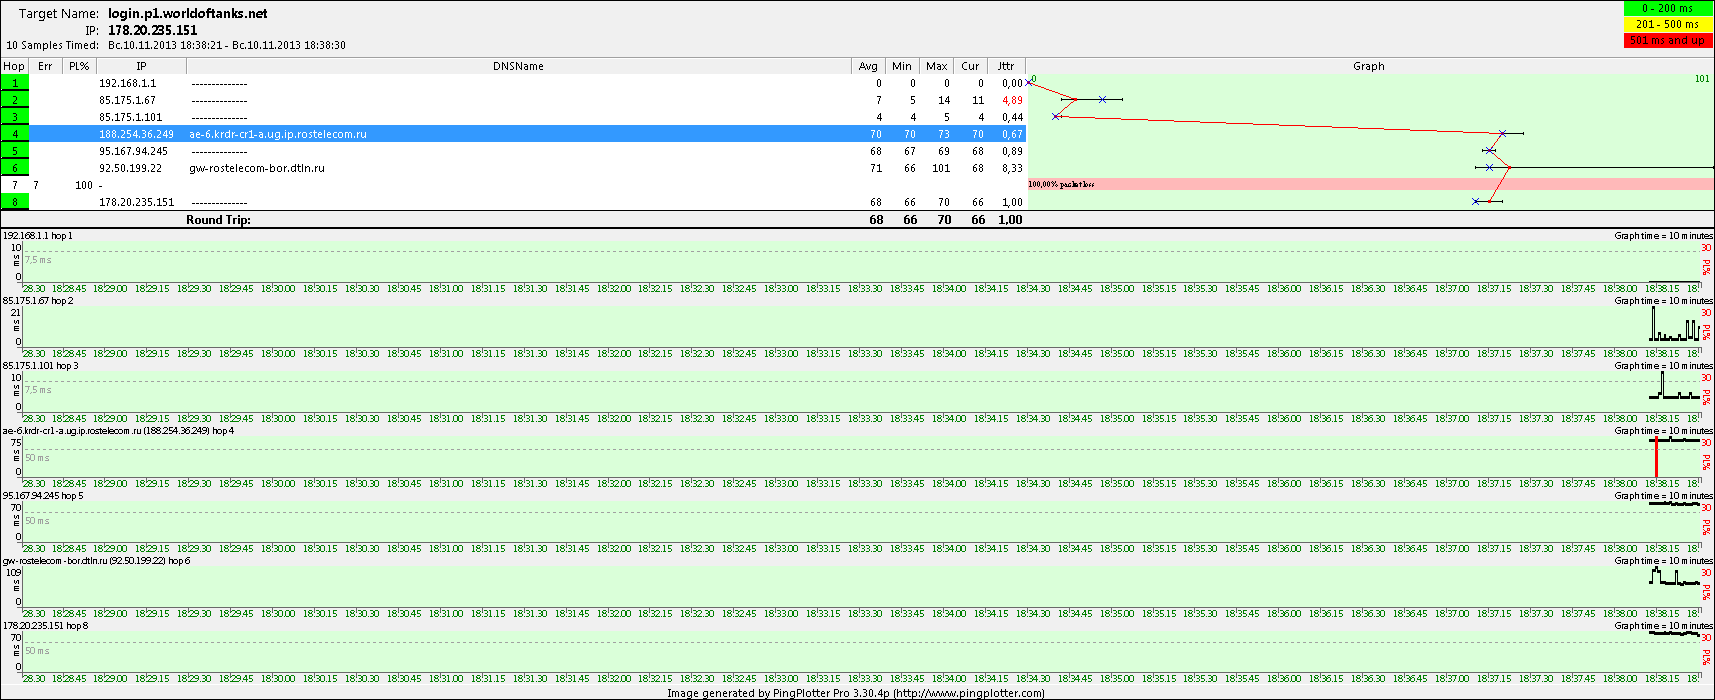This screenshot has height=700, width=1715.
Task: Click the DNSName column header
Action: click(518, 66)
